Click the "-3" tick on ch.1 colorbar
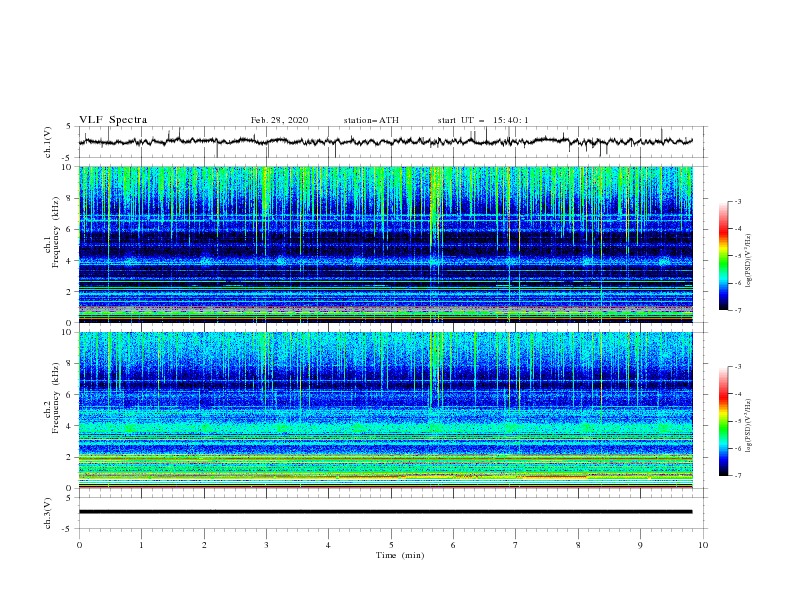792x612 pixels. tap(737, 201)
